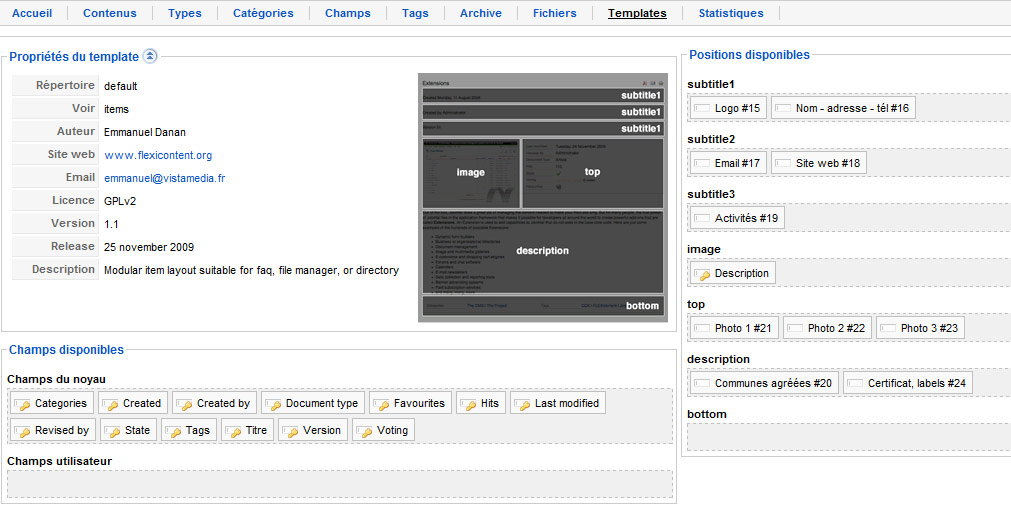Switch to the Champs tab

click(x=348, y=13)
